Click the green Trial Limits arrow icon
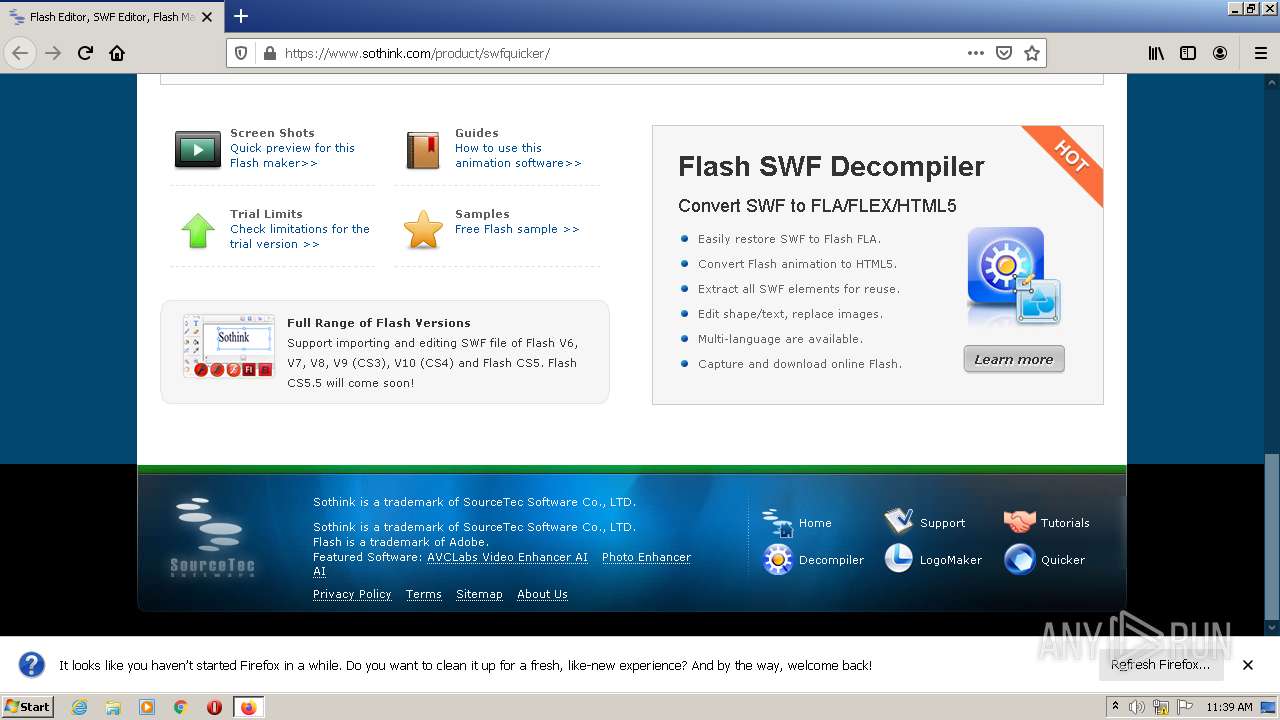 coord(198,230)
